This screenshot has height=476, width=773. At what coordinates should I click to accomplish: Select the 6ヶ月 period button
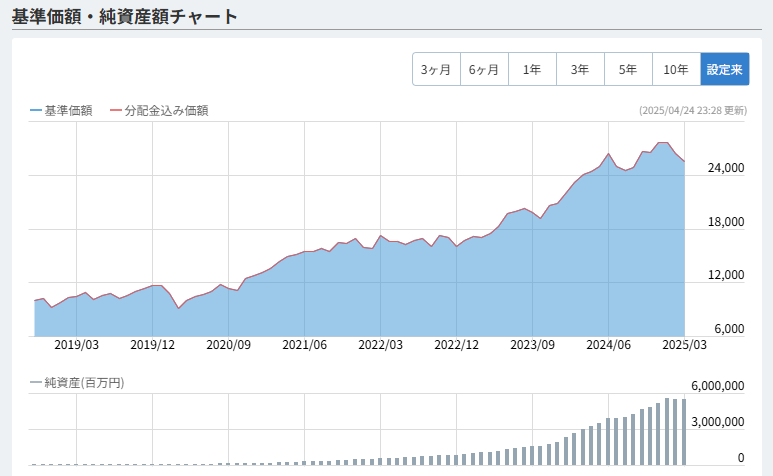click(484, 69)
